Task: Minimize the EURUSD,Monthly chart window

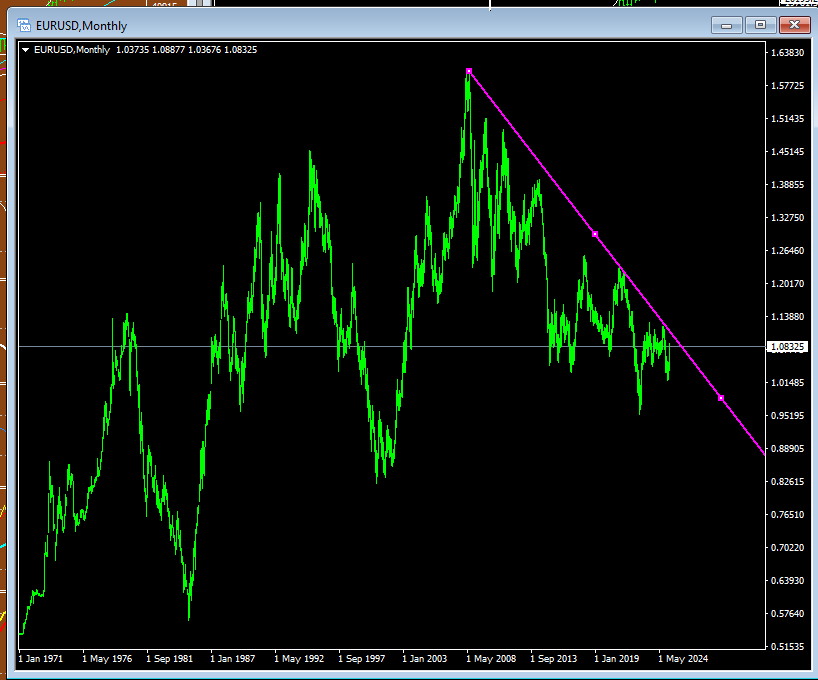Action: coord(725,25)
